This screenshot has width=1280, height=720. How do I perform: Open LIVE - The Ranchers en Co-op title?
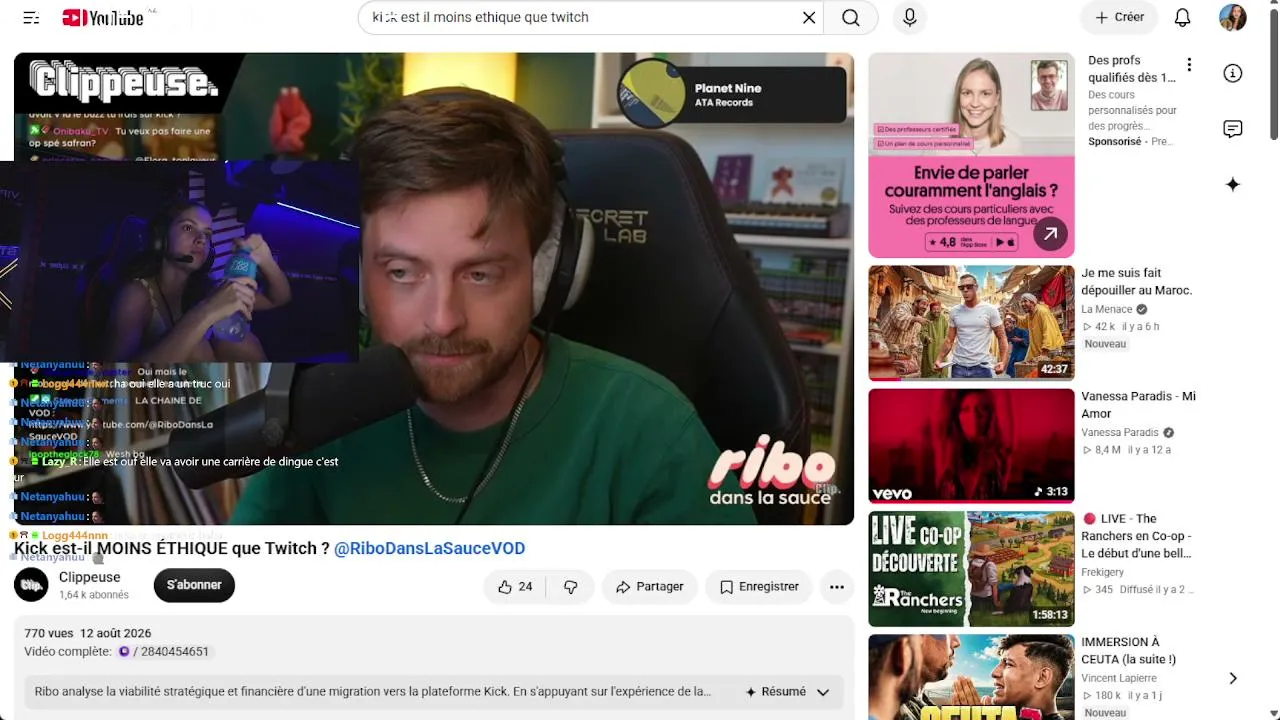(x=1137, y=536)
